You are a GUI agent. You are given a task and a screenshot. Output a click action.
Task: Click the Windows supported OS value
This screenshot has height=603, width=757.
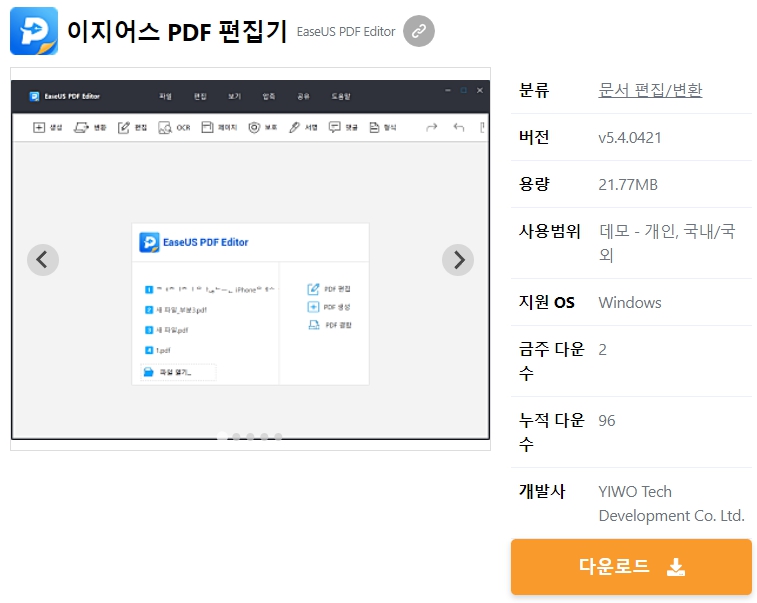[x=630, y=303]
